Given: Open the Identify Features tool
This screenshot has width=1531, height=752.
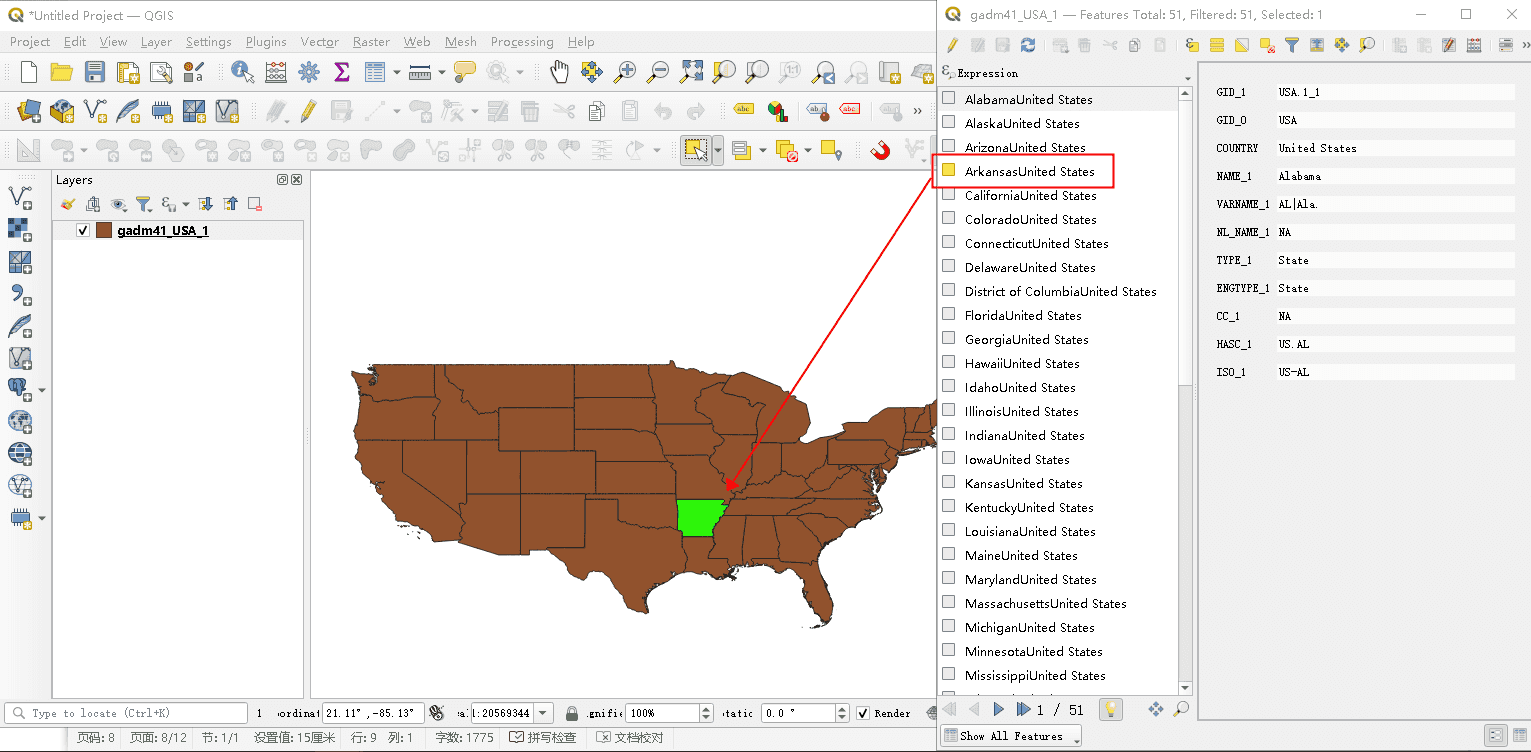Looking at the screenshot, I should (242, 71).
